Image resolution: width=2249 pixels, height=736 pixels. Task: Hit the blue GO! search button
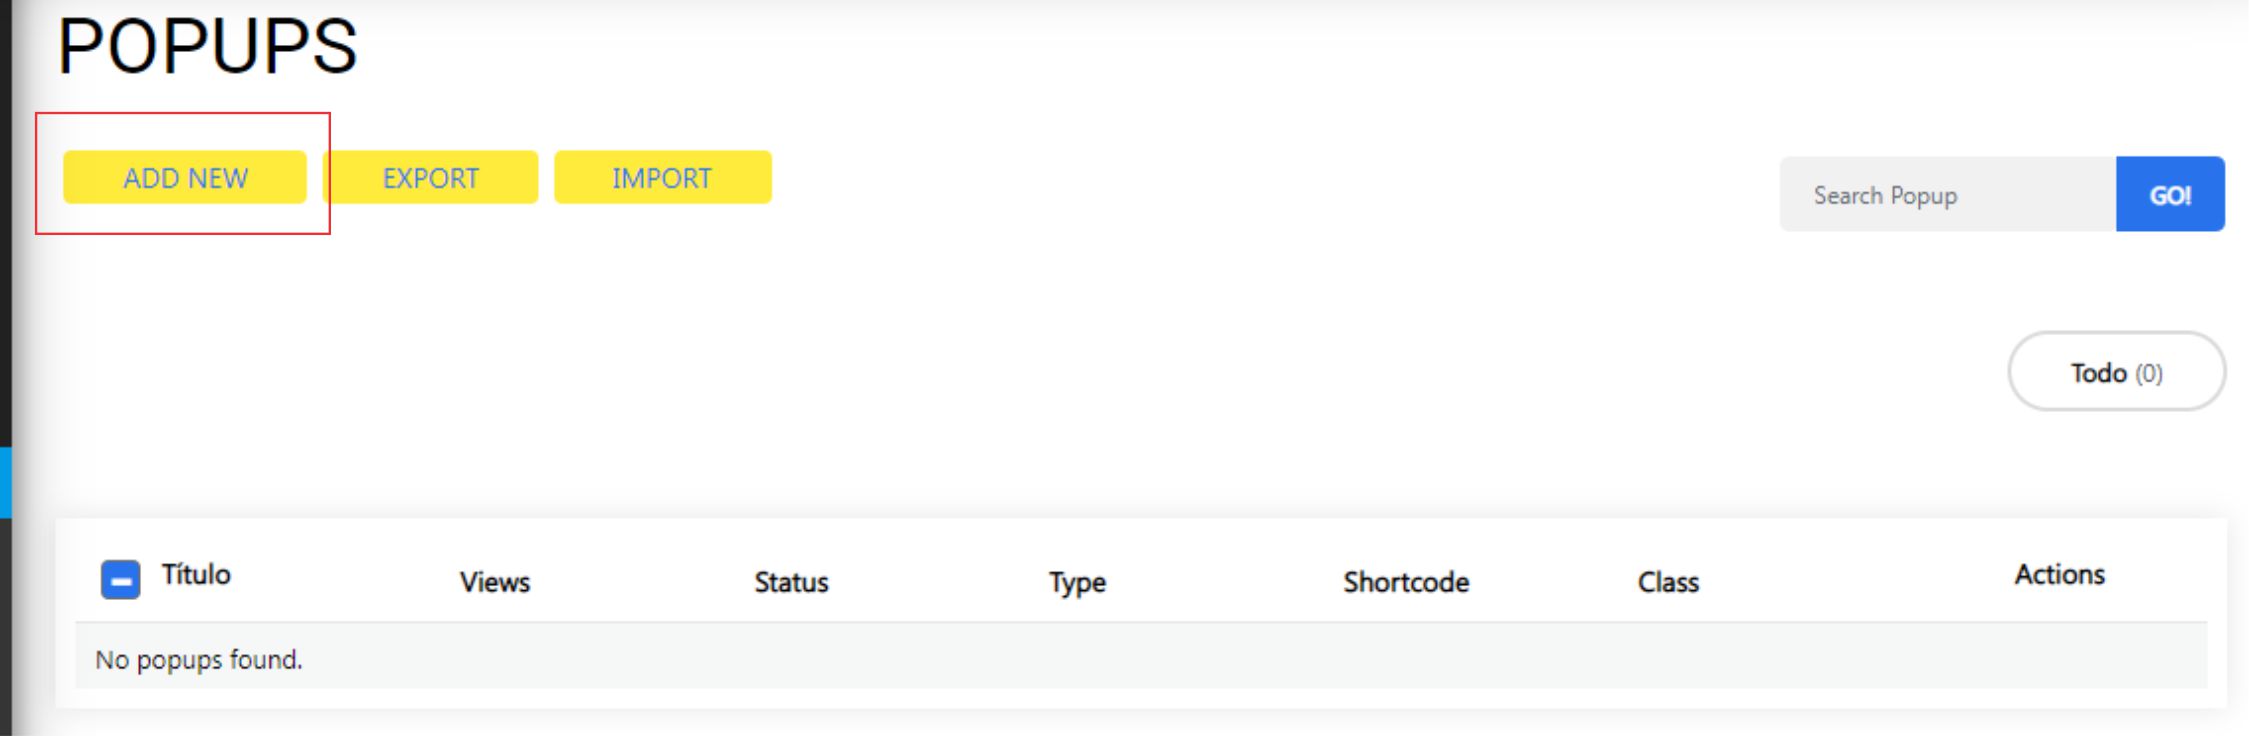(2170, 195)
